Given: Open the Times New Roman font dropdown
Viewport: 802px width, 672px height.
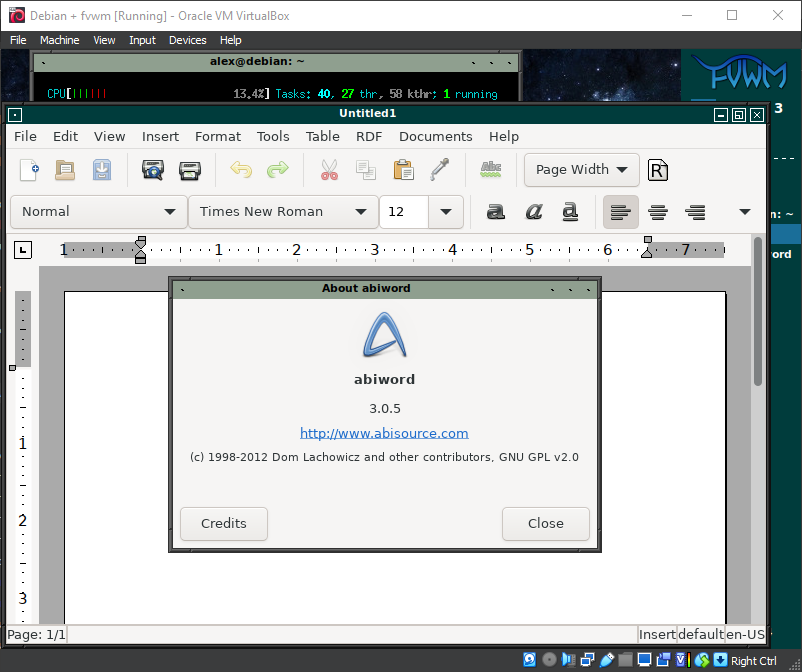Looking at the screenshot, I should click(x=283, y=212).
